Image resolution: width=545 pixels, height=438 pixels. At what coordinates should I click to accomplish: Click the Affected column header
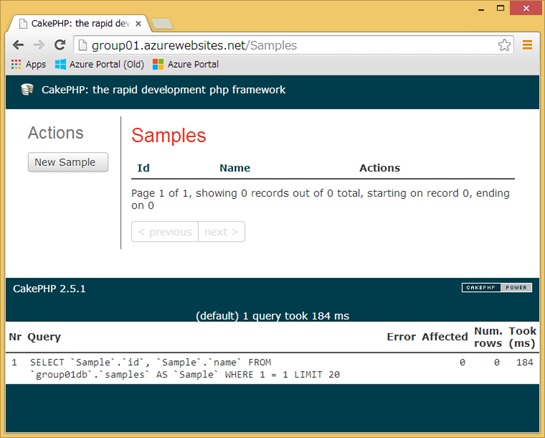tap(445, 337)
